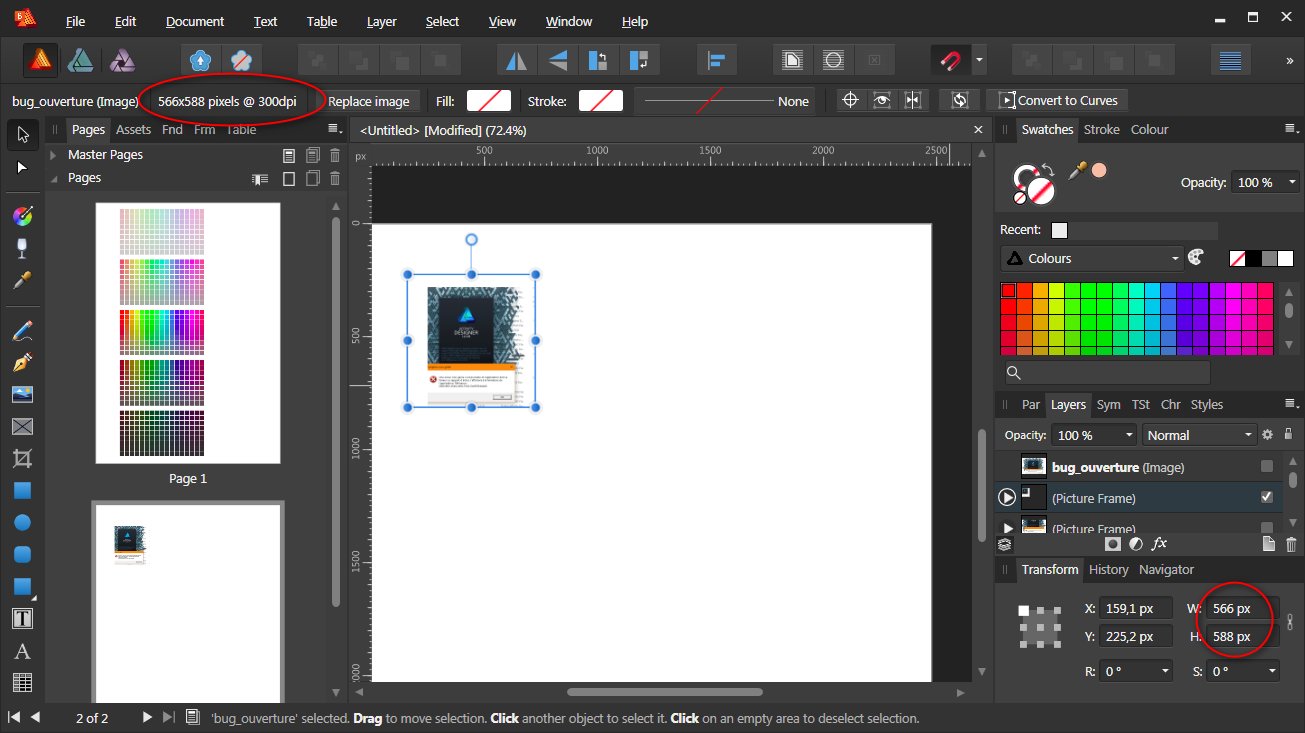
Task: Toggle text wrap square icon in toolbar
Action: (793, 60)
